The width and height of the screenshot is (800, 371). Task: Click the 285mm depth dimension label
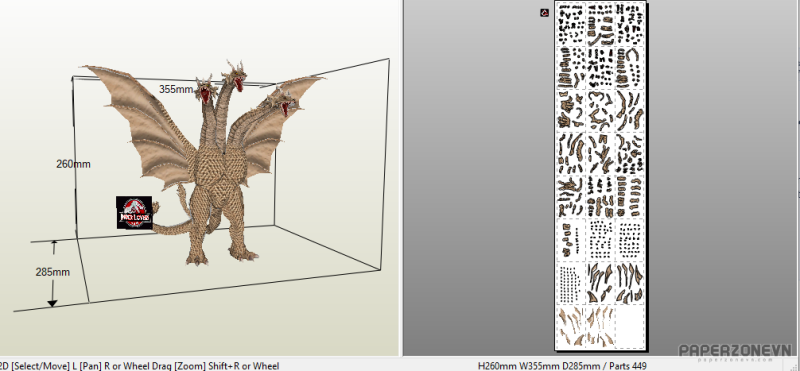click(x=53, y=272)
